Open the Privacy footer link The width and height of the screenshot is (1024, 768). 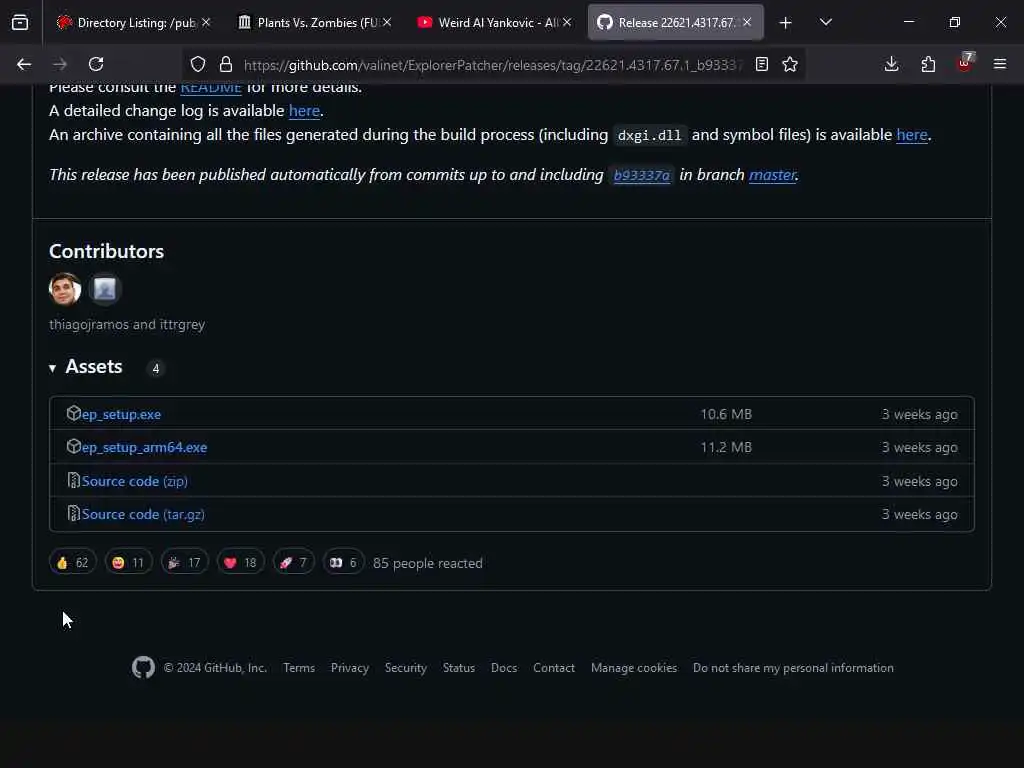350,668
